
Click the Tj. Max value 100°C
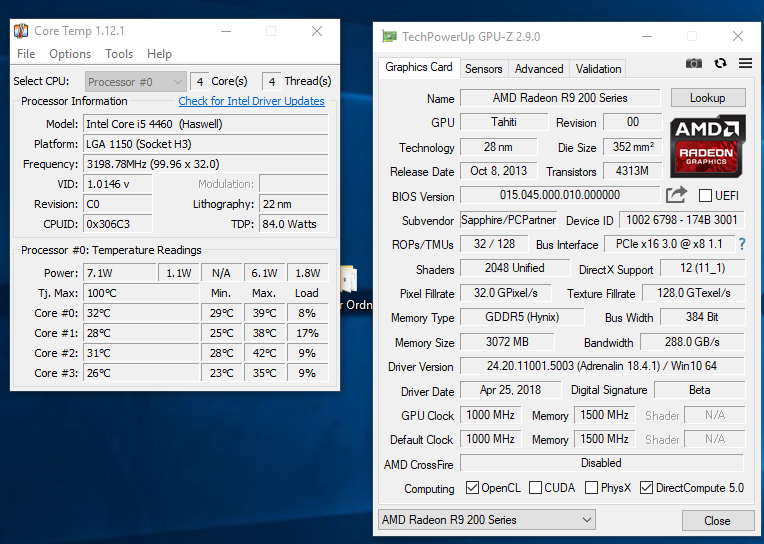tap(141, 293)
